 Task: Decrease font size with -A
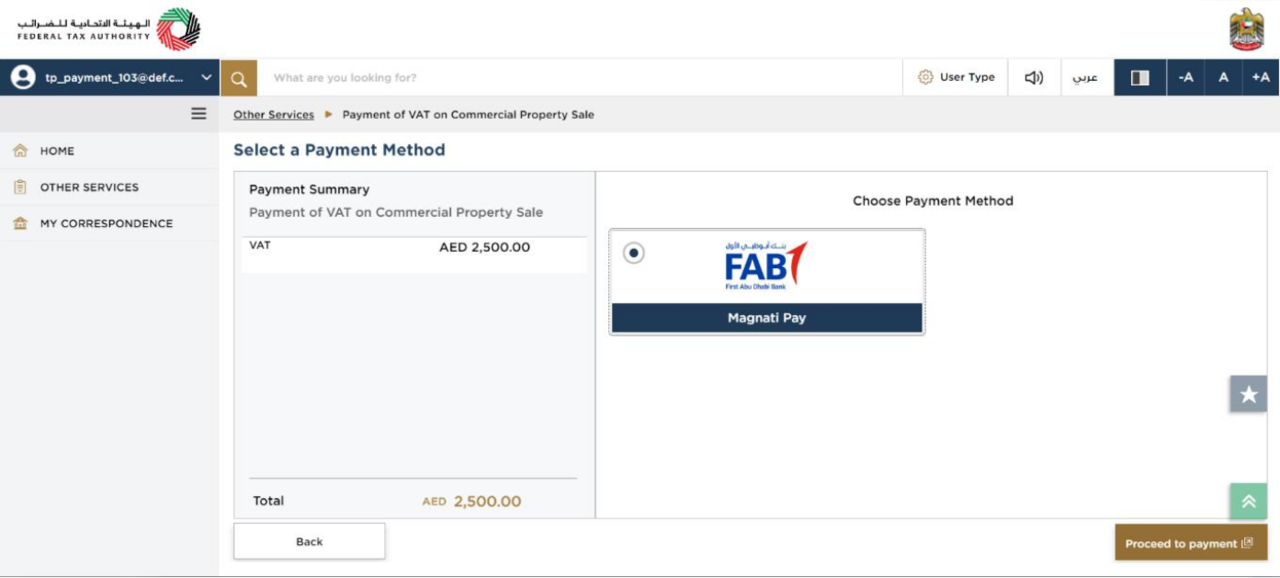pos(1185,78)
